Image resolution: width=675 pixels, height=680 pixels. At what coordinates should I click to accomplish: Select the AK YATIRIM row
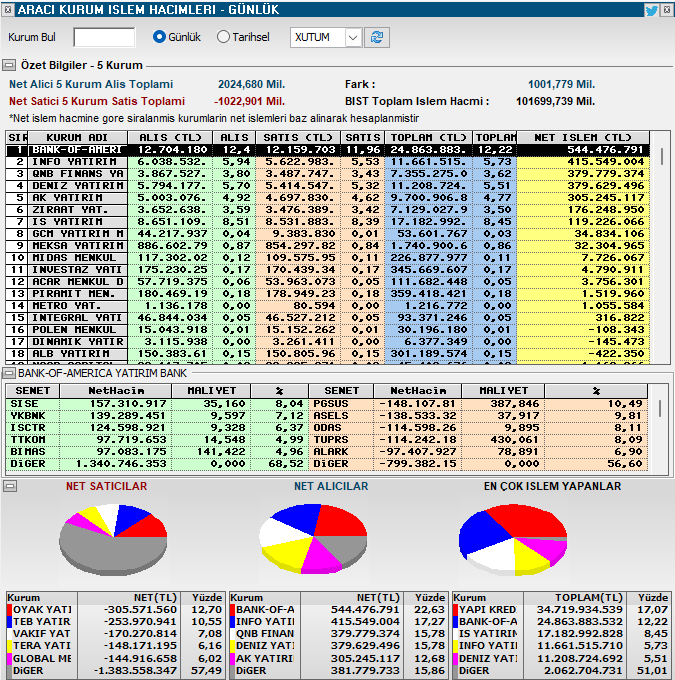coord(328,198)
